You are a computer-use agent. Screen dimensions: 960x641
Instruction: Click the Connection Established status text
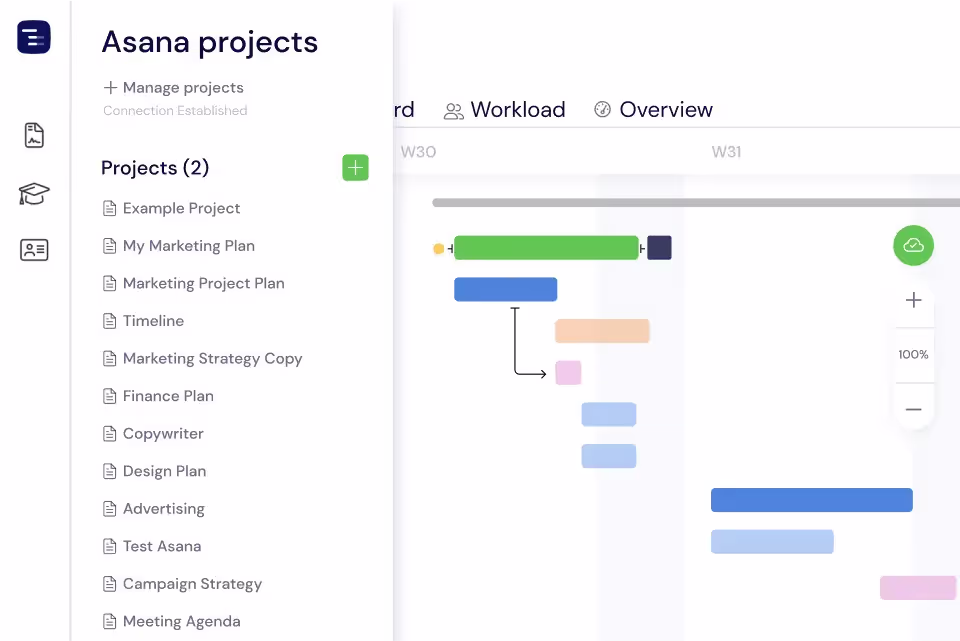pos(175,111)
